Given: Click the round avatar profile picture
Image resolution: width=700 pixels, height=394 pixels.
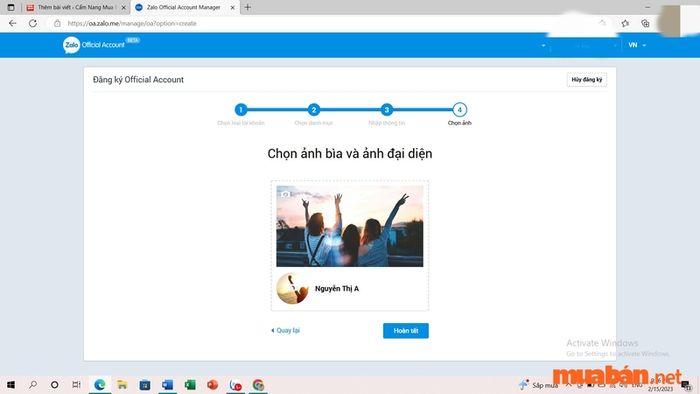Looking at the screenshot, I should 292,288.
